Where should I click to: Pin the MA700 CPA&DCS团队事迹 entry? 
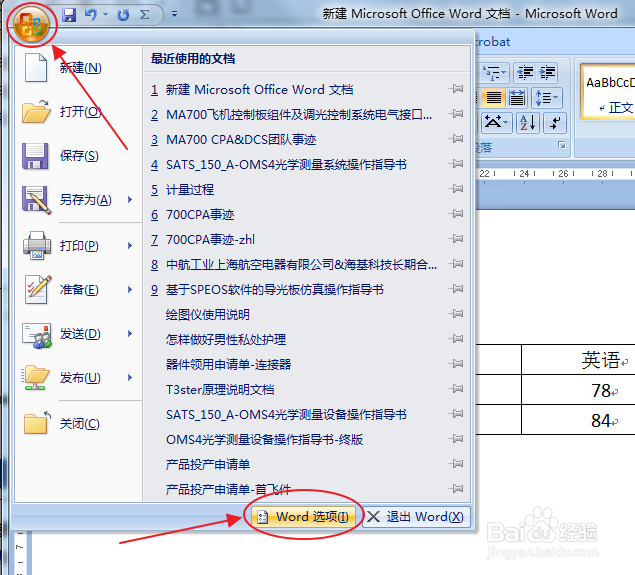click(456, 139)
